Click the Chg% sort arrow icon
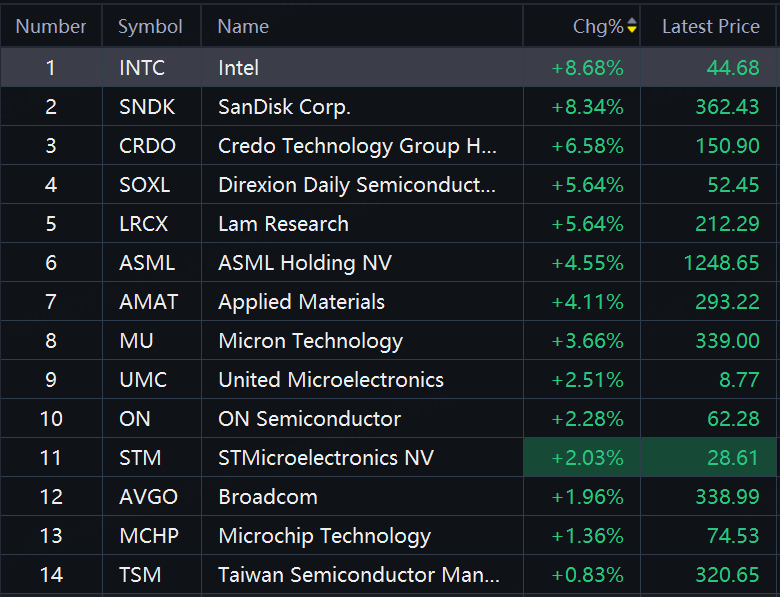Viewport: 780px width, 597px height. 632,27
